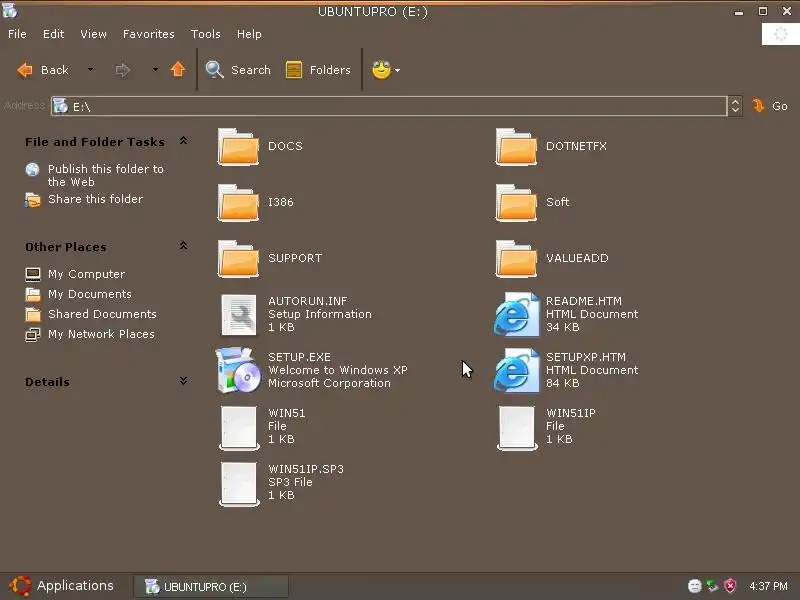
Task: Collapse the Other Places panel
Action: coord(183,246)
